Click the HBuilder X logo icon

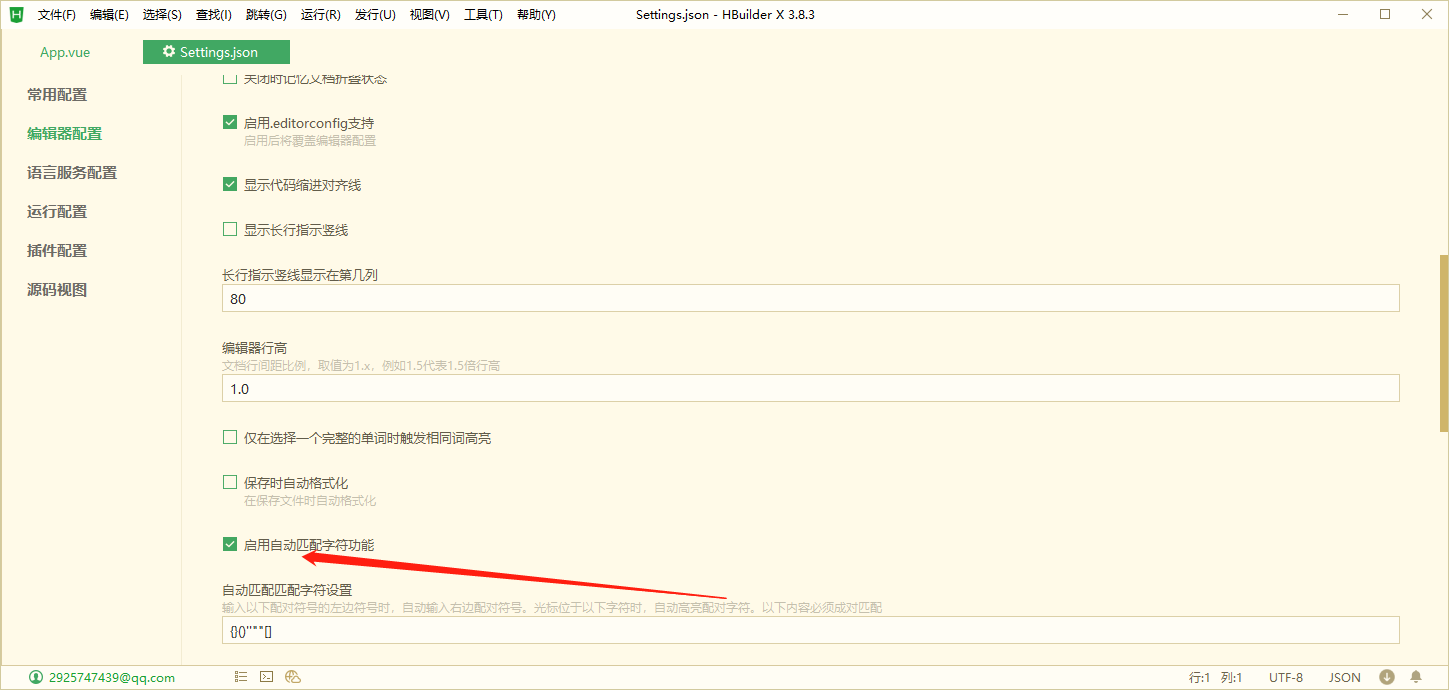coord(14,14)
